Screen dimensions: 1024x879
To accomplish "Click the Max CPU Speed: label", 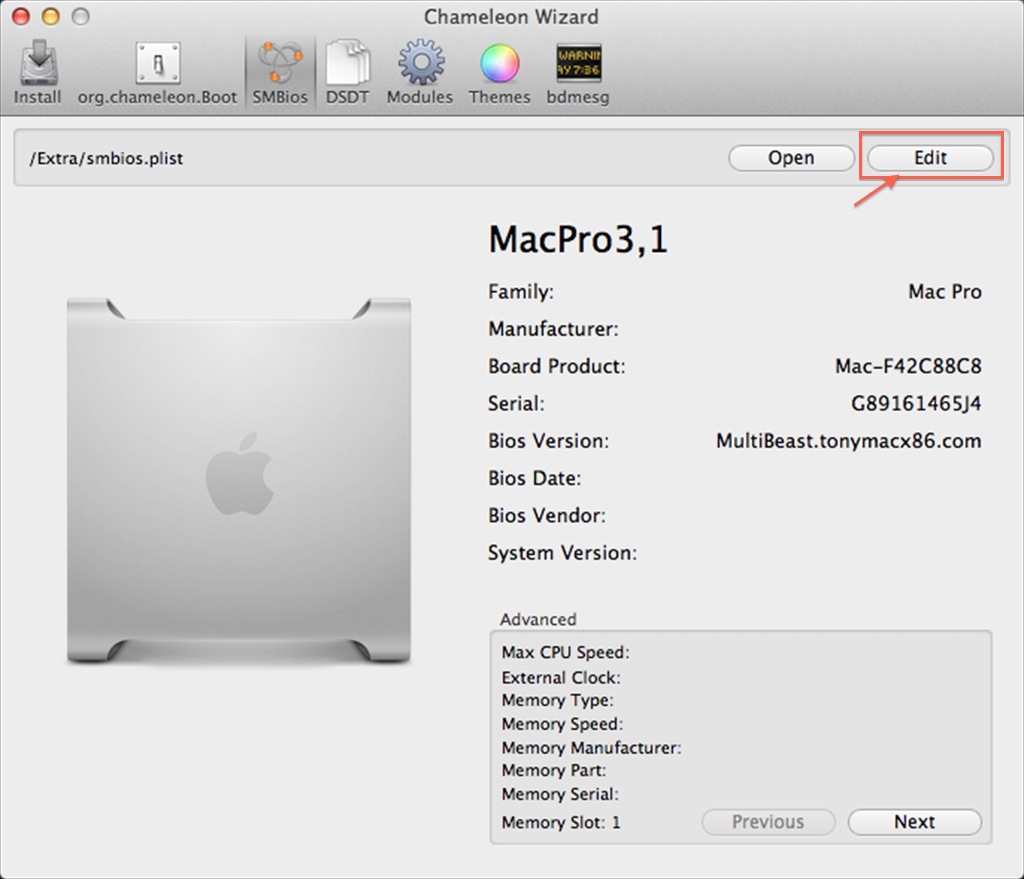I will [x=566, y=652].
